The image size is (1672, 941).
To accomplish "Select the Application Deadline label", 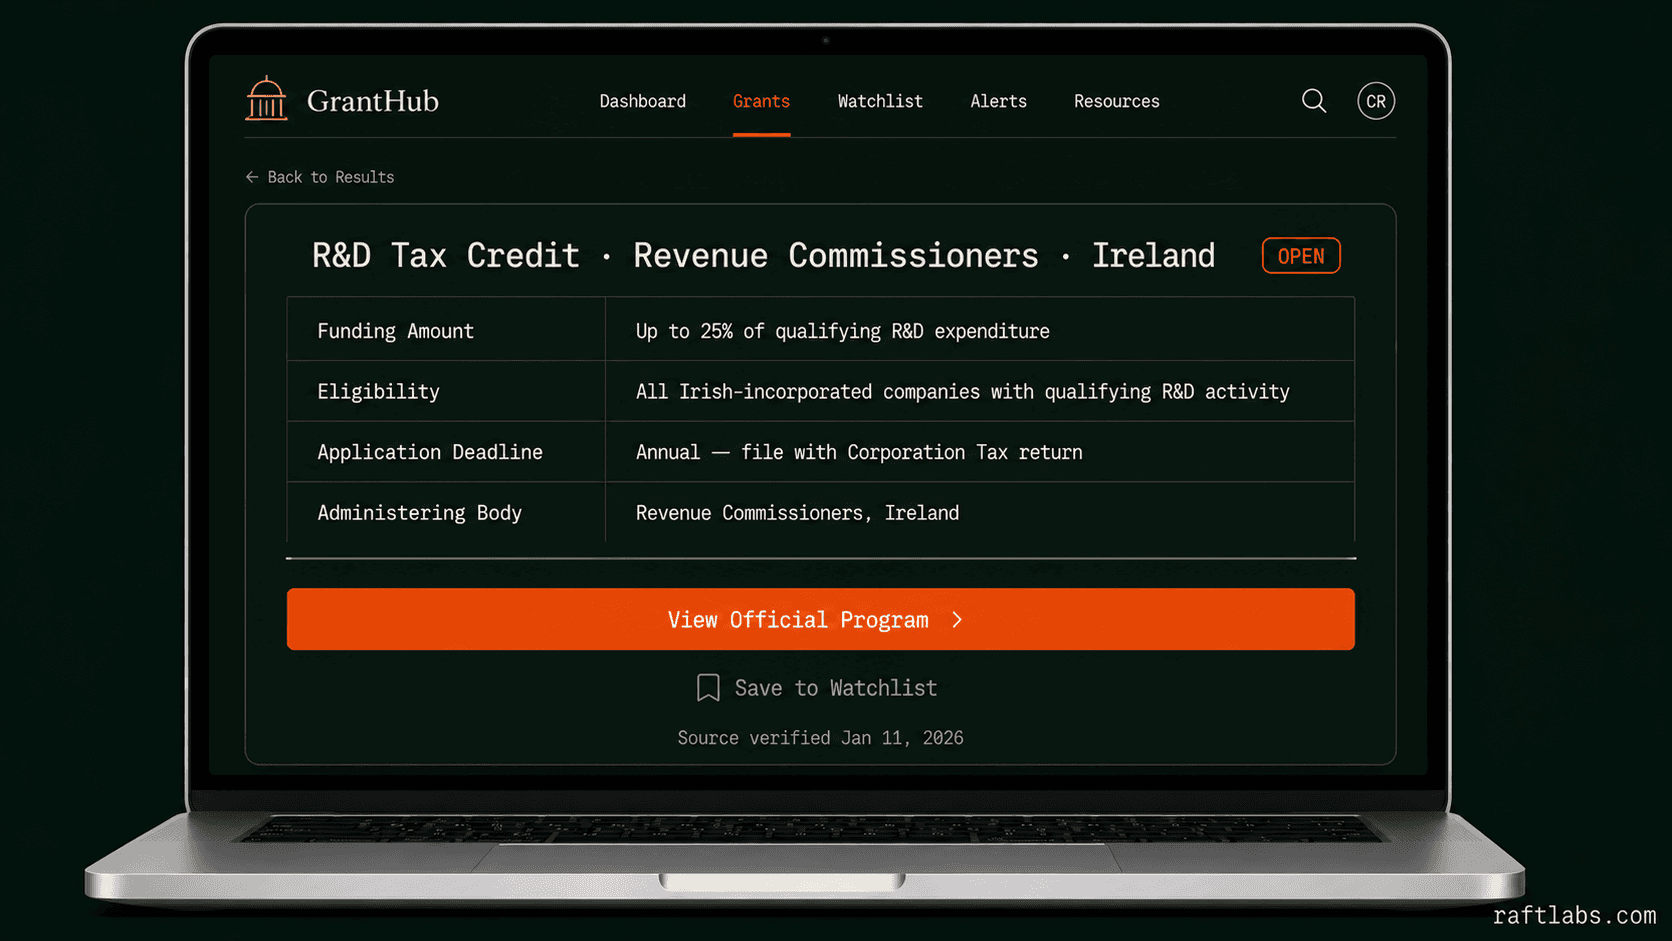I will pyautogui.click(x=430, y=452).
